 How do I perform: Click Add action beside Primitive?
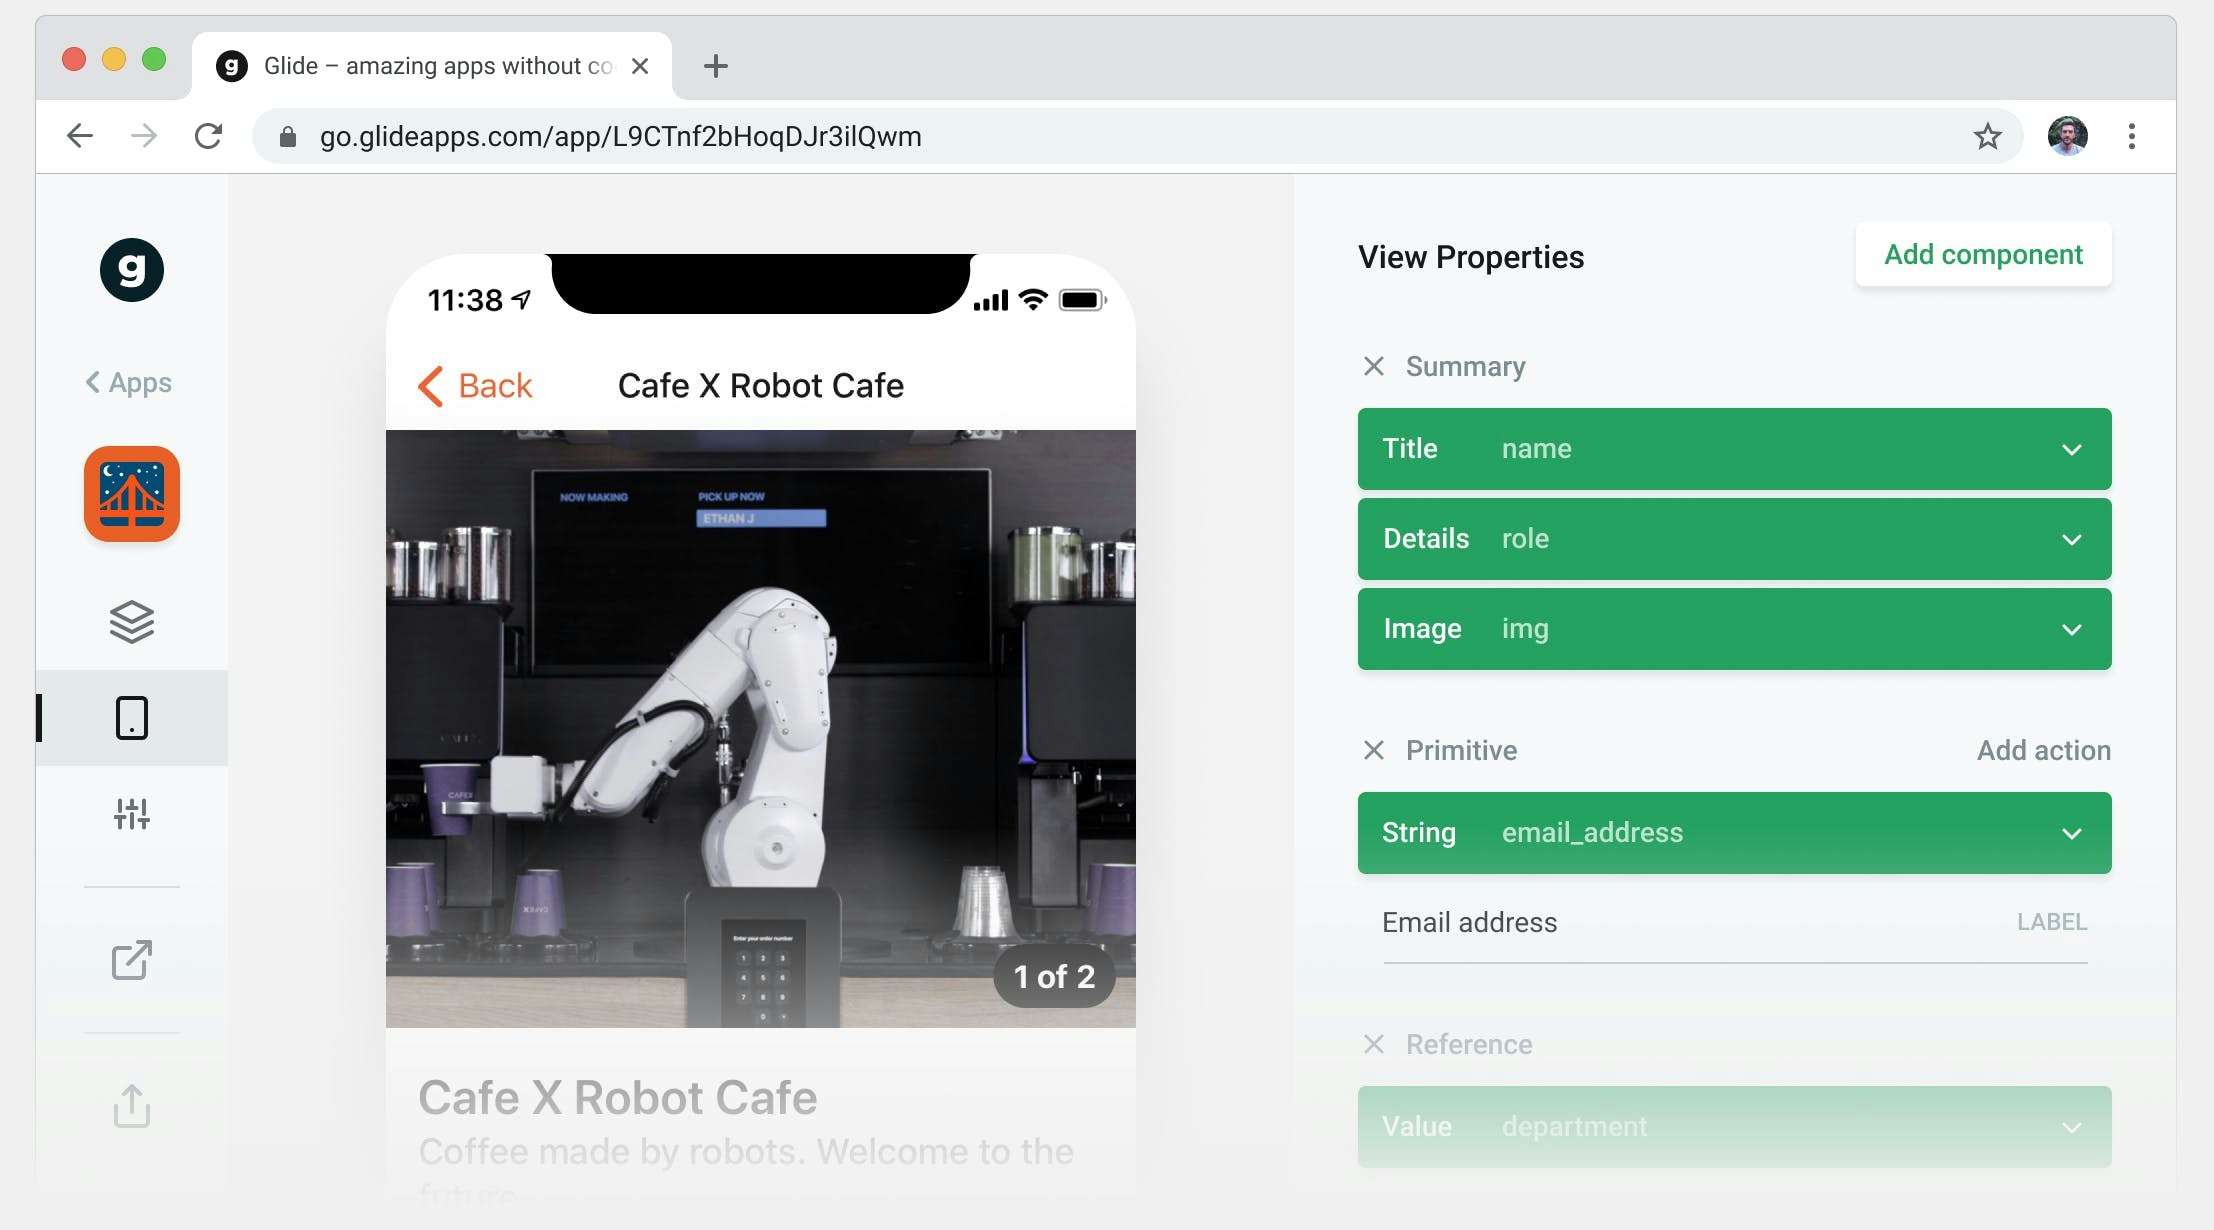(x=2043, y=750)
